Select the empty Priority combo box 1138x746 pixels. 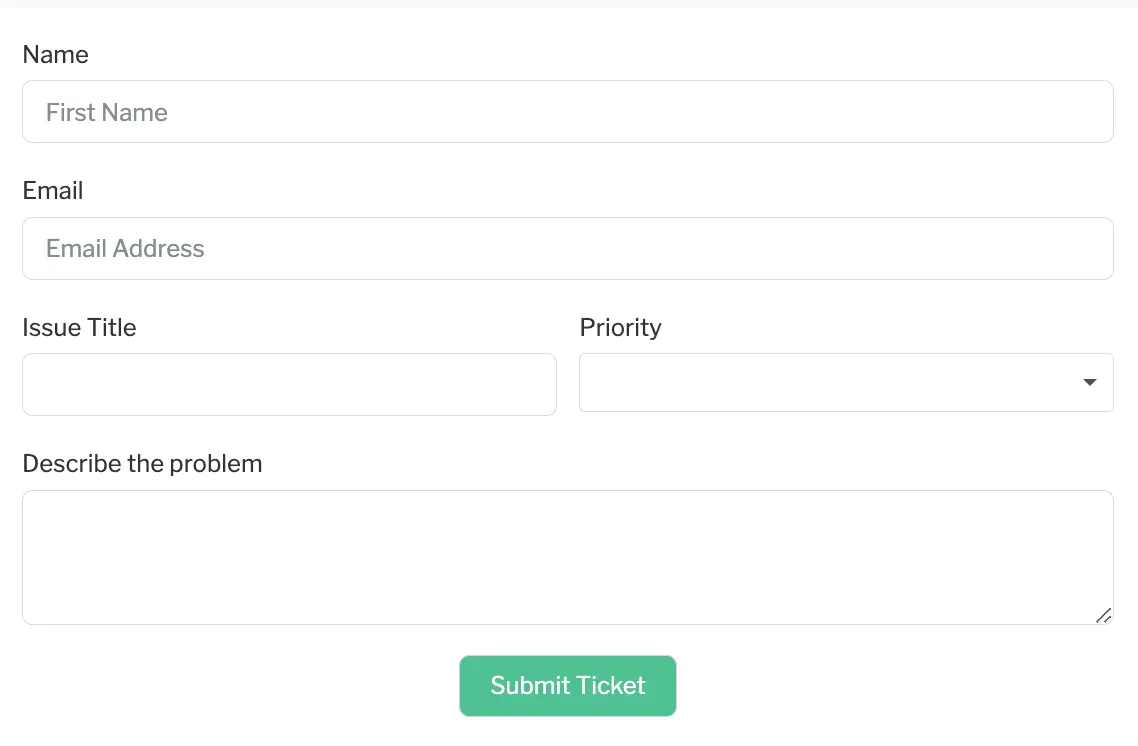pyautogui.click(x=846, y=382)
